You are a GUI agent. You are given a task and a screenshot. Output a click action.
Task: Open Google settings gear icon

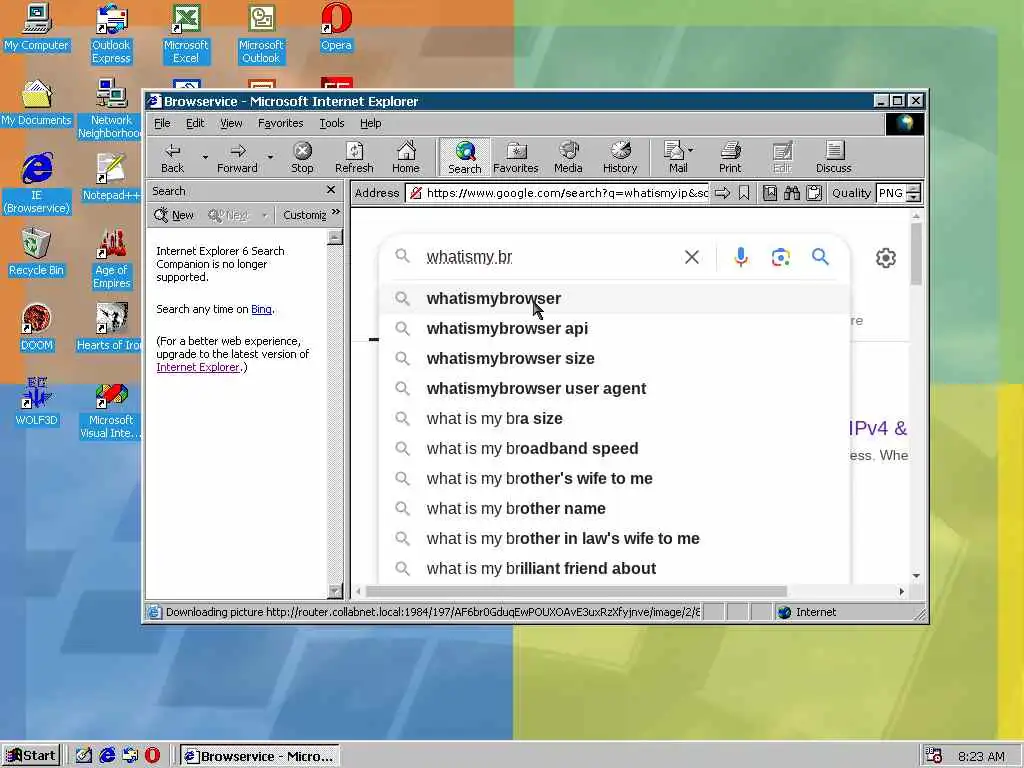coord(886,258)
